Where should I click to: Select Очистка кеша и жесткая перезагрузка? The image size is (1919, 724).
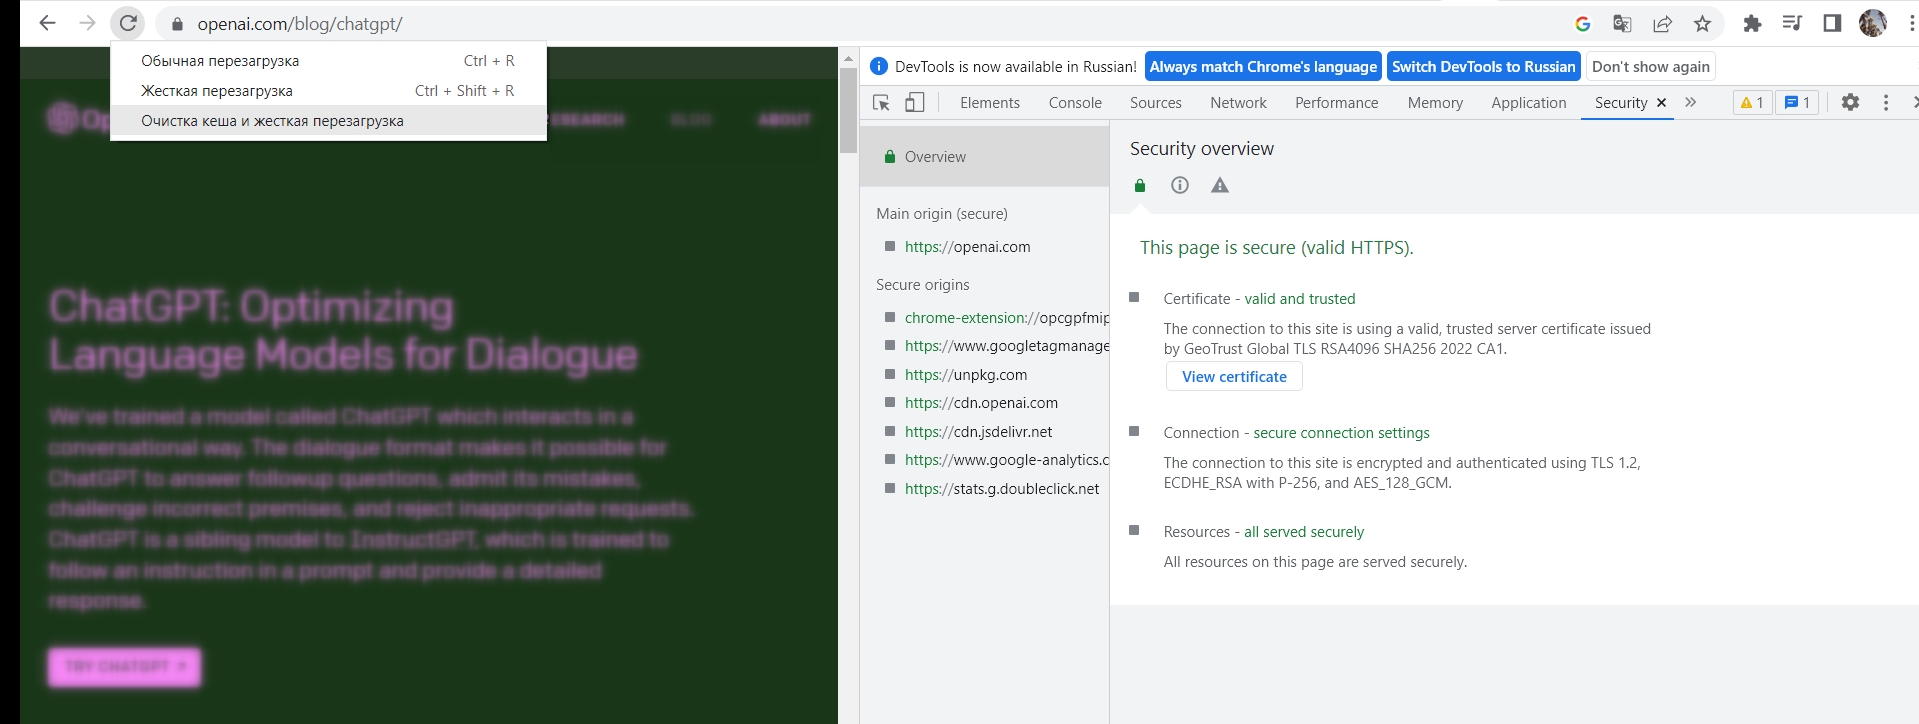[328, 121]
